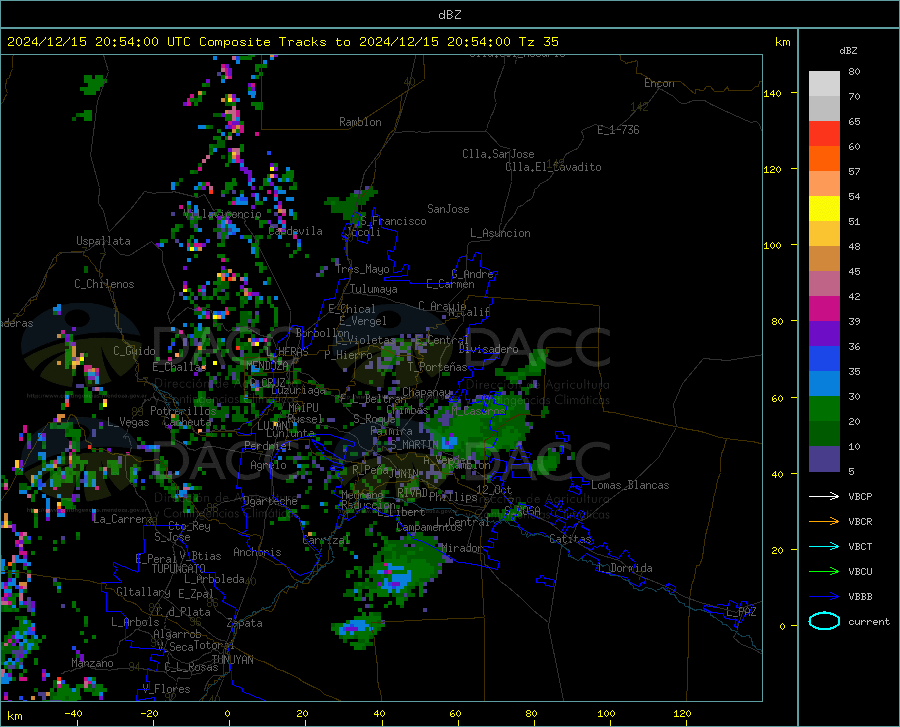Click the L_Dormida map label
Screen dimensions: 900x727
tap(624, 568)
